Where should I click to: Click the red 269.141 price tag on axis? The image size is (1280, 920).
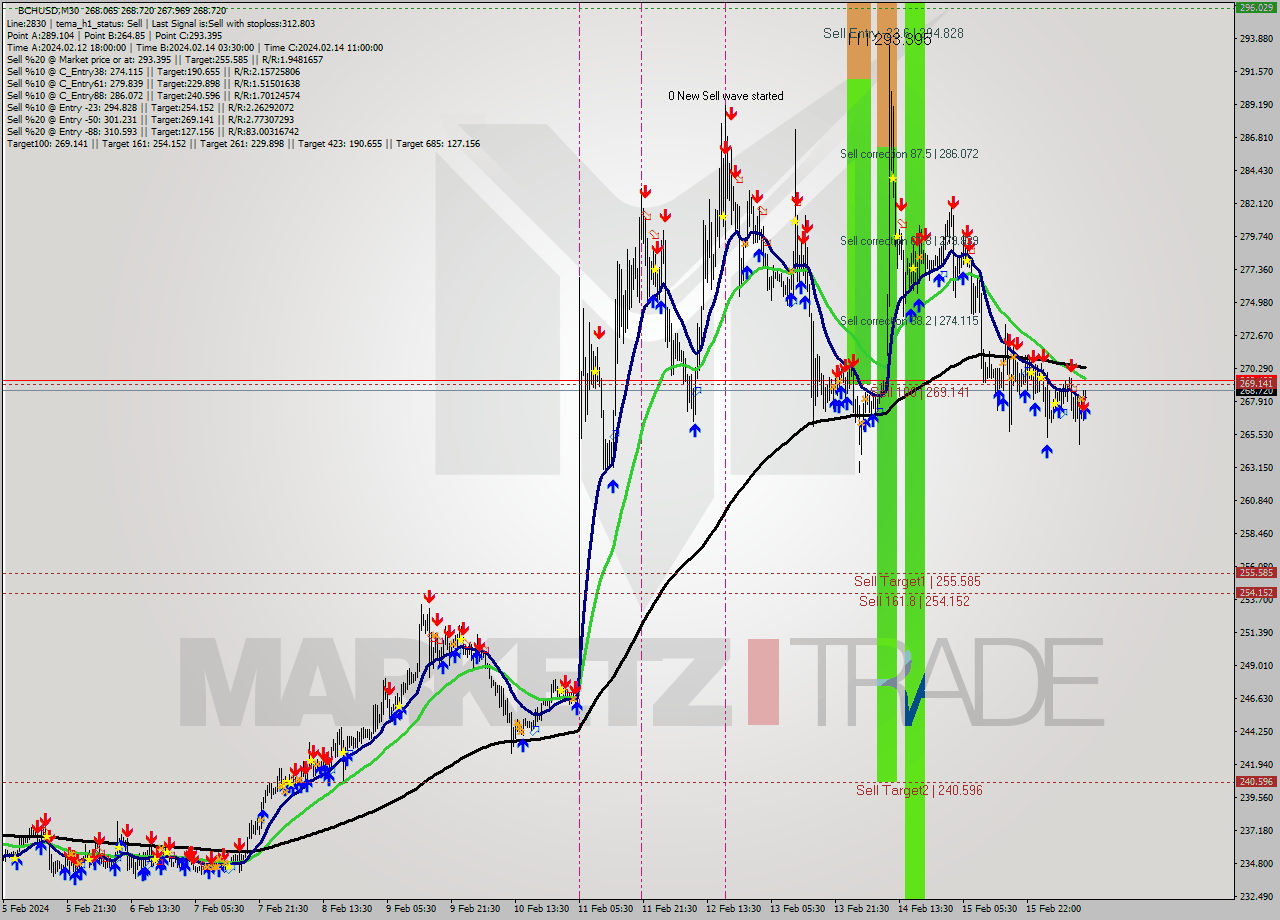1256,383
